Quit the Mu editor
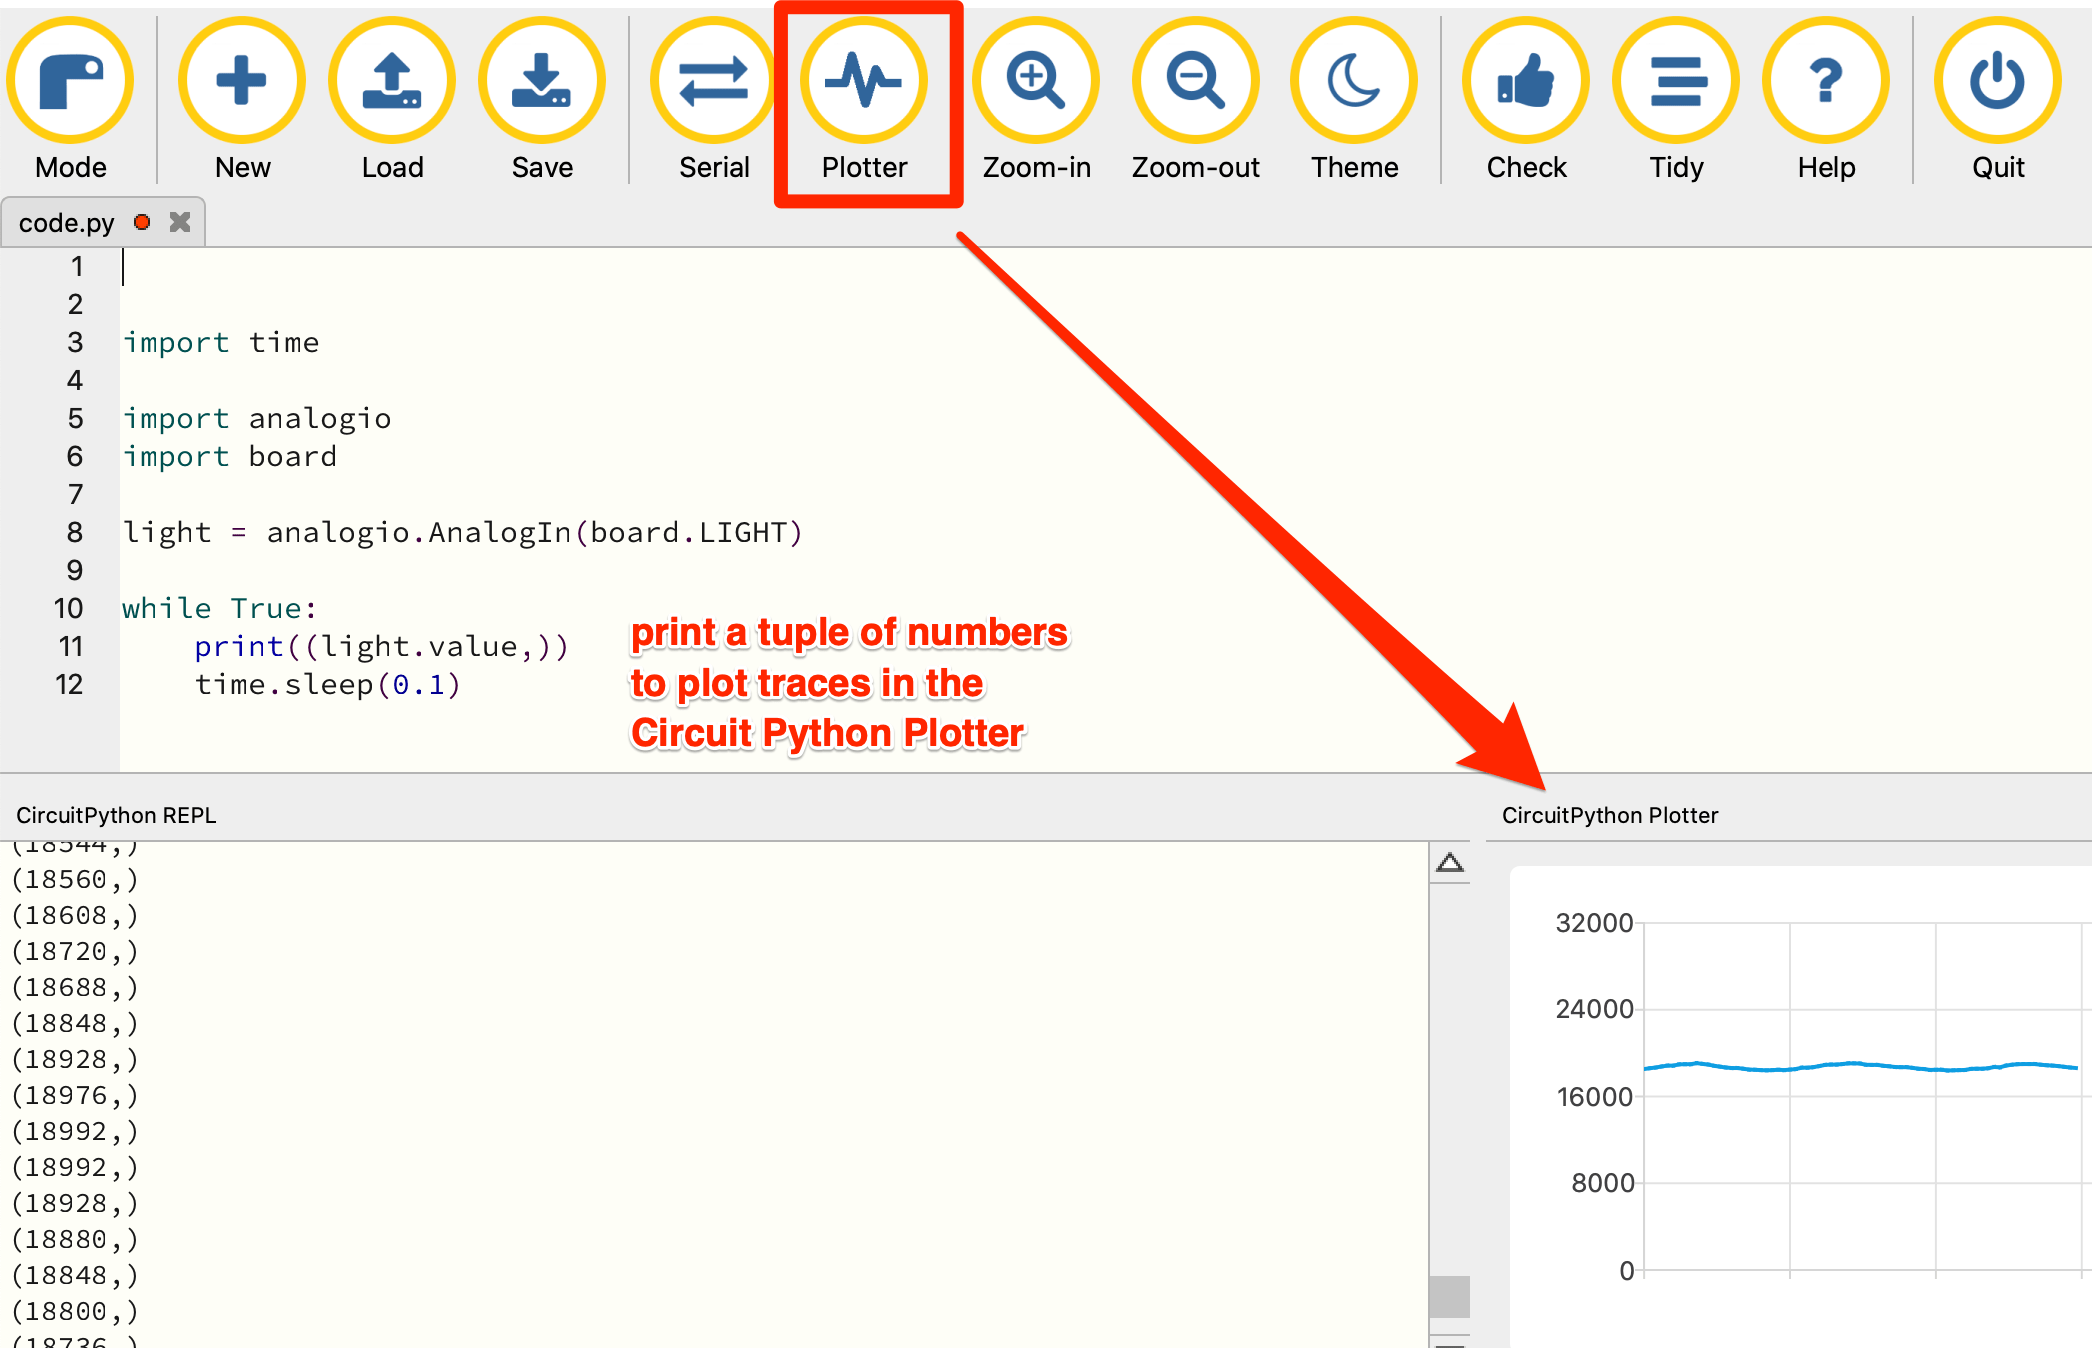The width and height of the screenshot is (2092, 1348). pyautogui.click(x=1998, y=82)
